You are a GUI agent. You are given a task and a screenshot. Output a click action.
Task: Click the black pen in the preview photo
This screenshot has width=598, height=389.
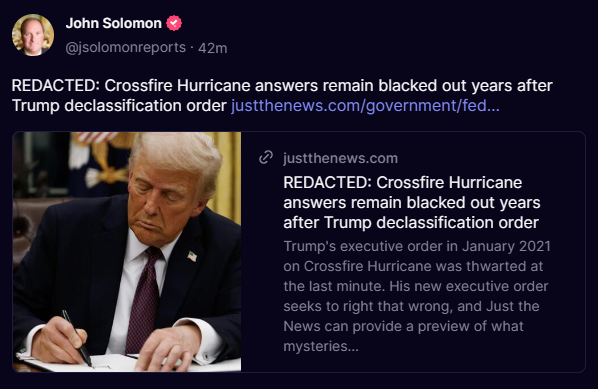pos(77,338)
